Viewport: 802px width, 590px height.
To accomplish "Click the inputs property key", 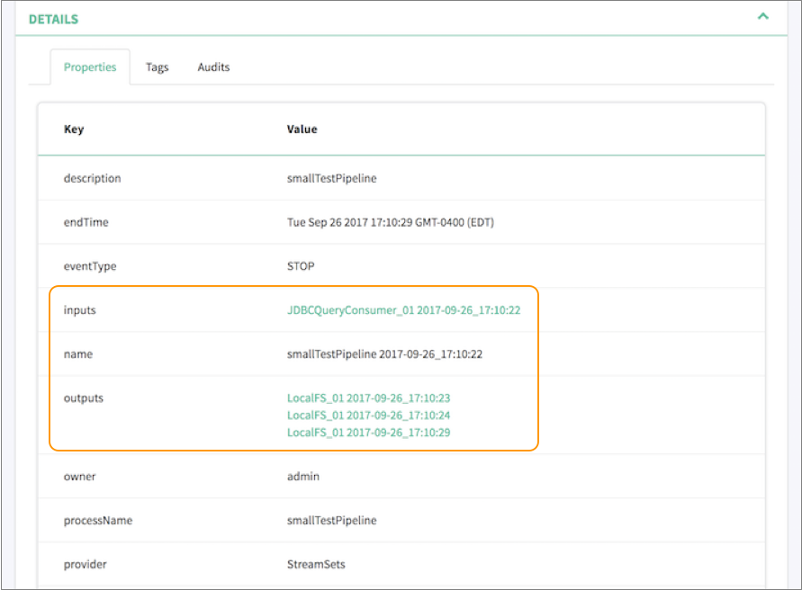I will tap(80, 310).
